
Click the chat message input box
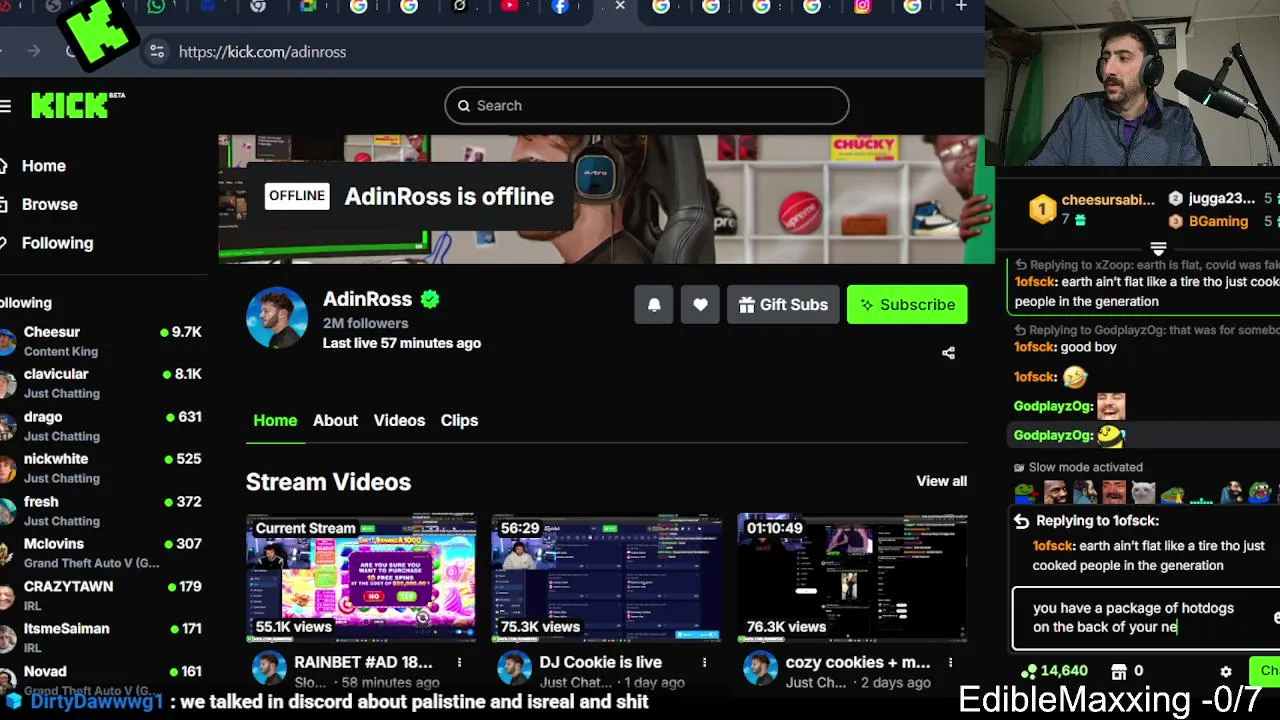coord(1145,617)
